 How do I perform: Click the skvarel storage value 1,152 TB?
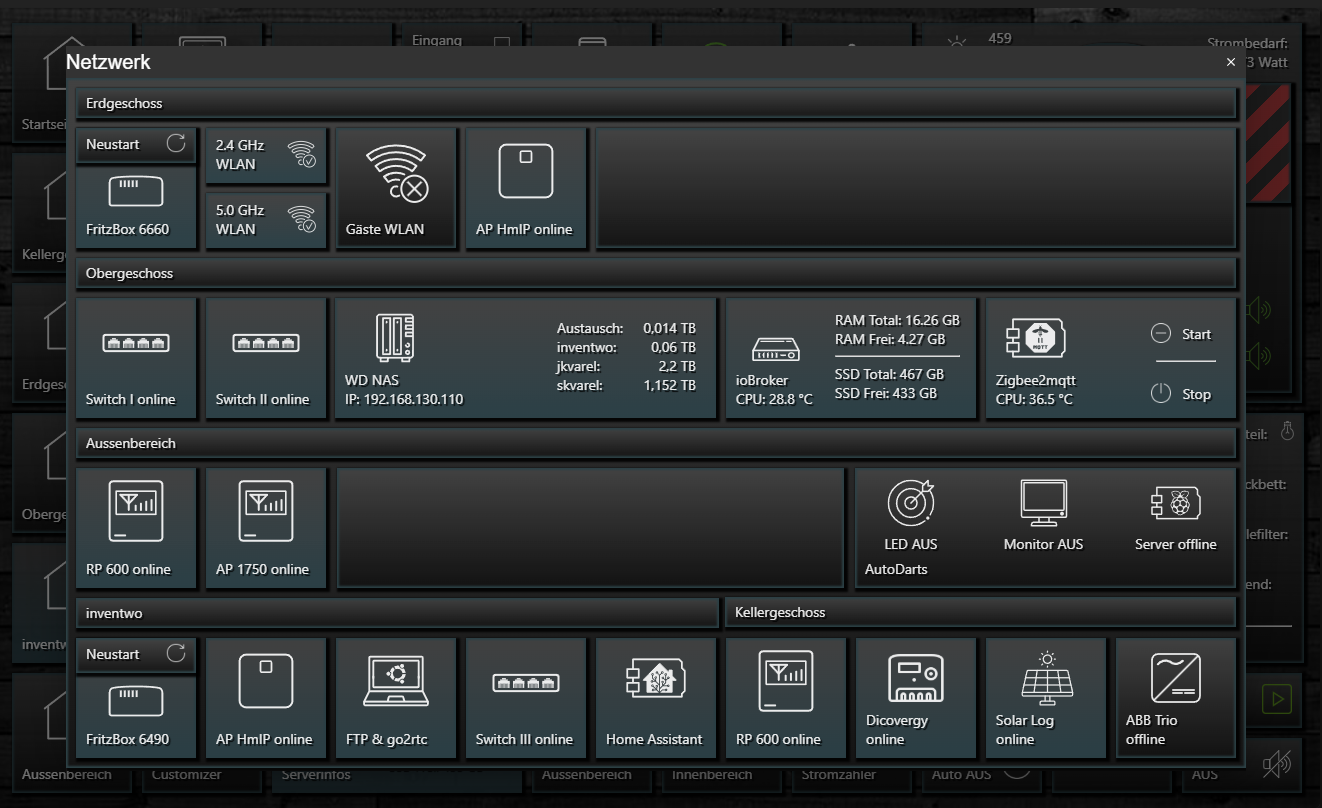tap(669, 385)
